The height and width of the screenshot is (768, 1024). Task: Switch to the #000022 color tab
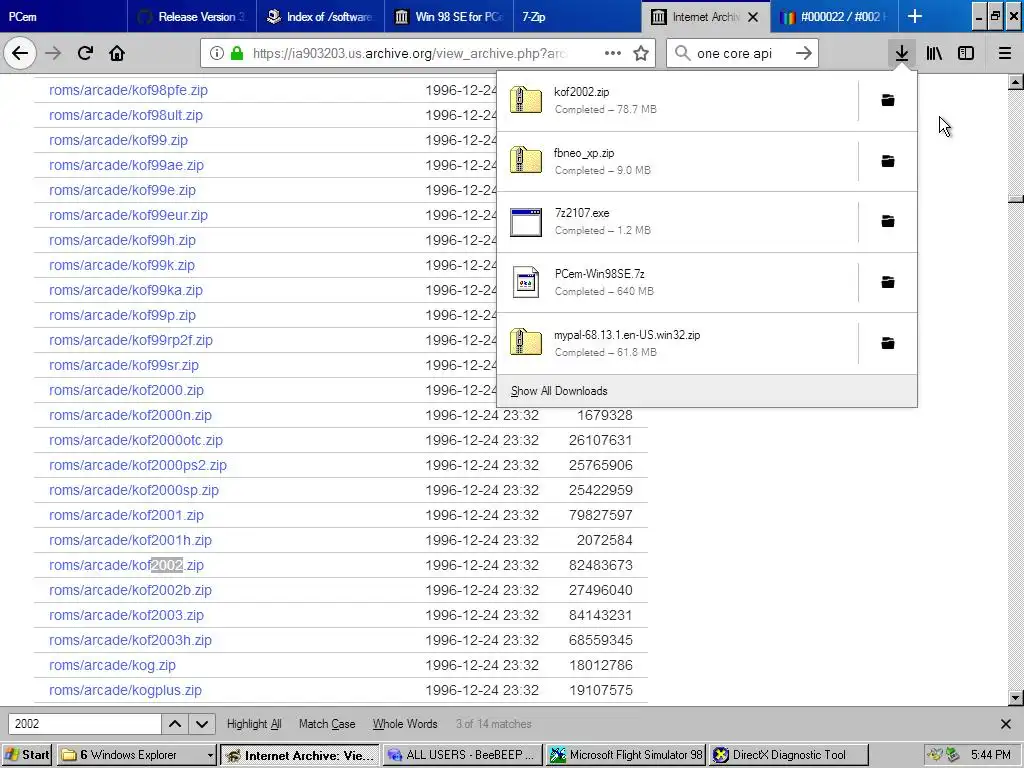pyautogui.click(x=835, y=16)
